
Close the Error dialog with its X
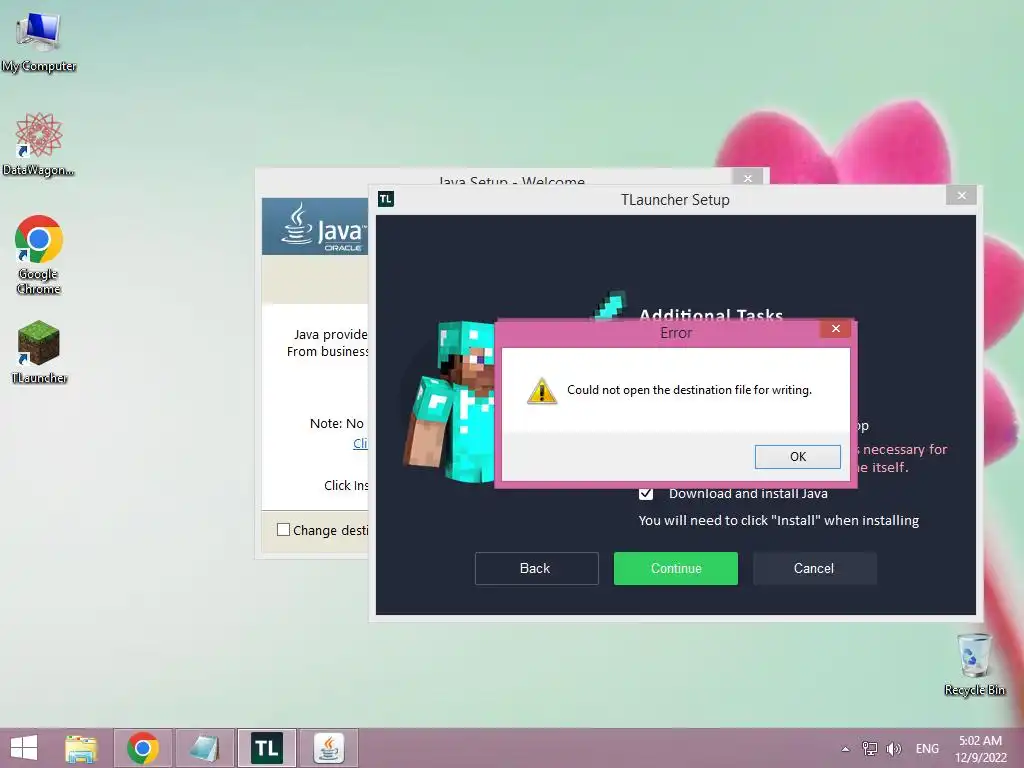[835, 328]
